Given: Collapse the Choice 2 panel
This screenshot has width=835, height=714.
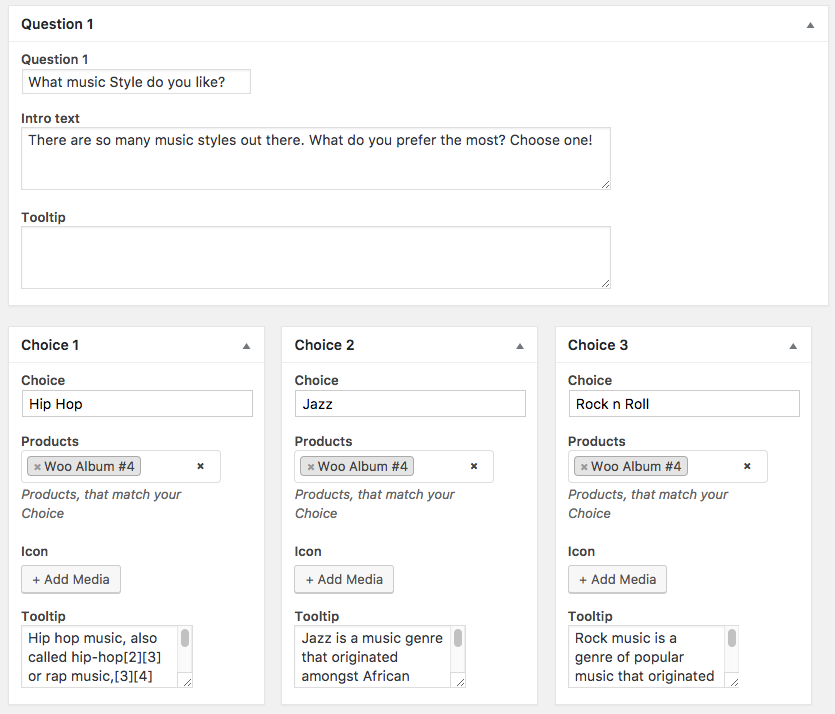Looking at the screenshot, I should click(x=520, y=346).
